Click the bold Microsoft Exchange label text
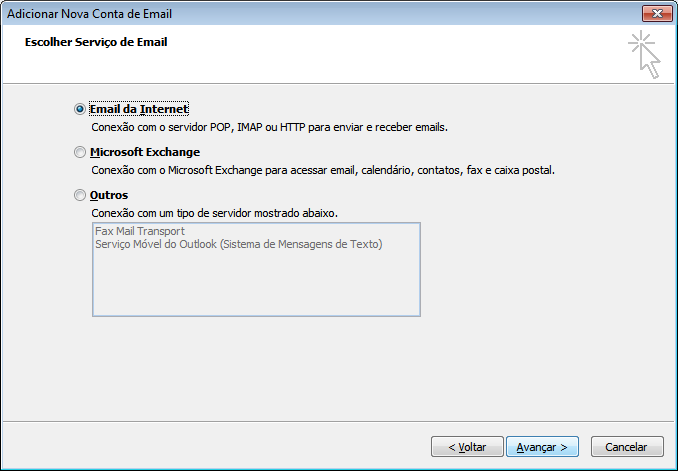The height and width of the screenshot is (471, 678). [x=145, y=152]
